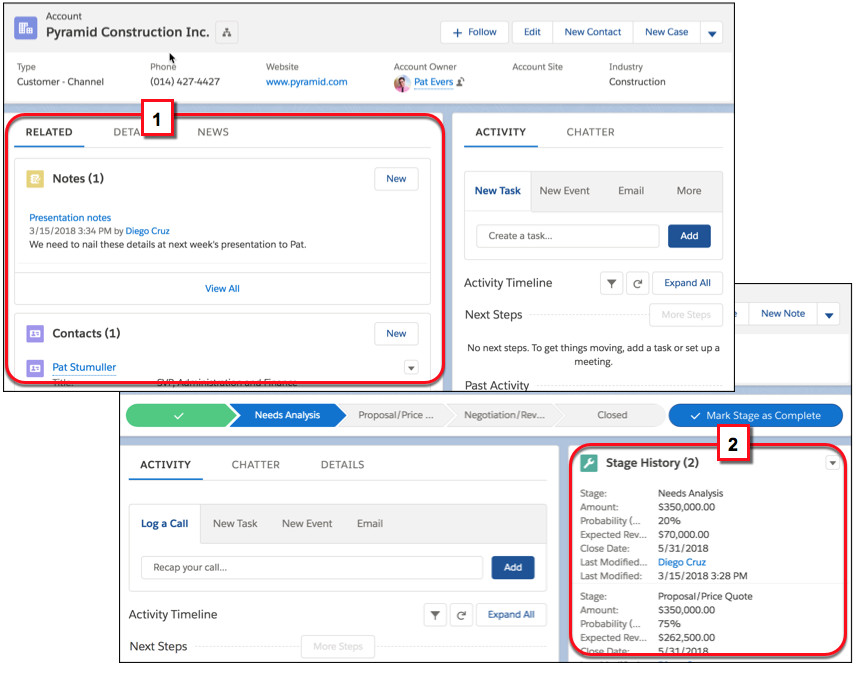Click the Notes section icon

pyautogui.click(x=35, y=179)
